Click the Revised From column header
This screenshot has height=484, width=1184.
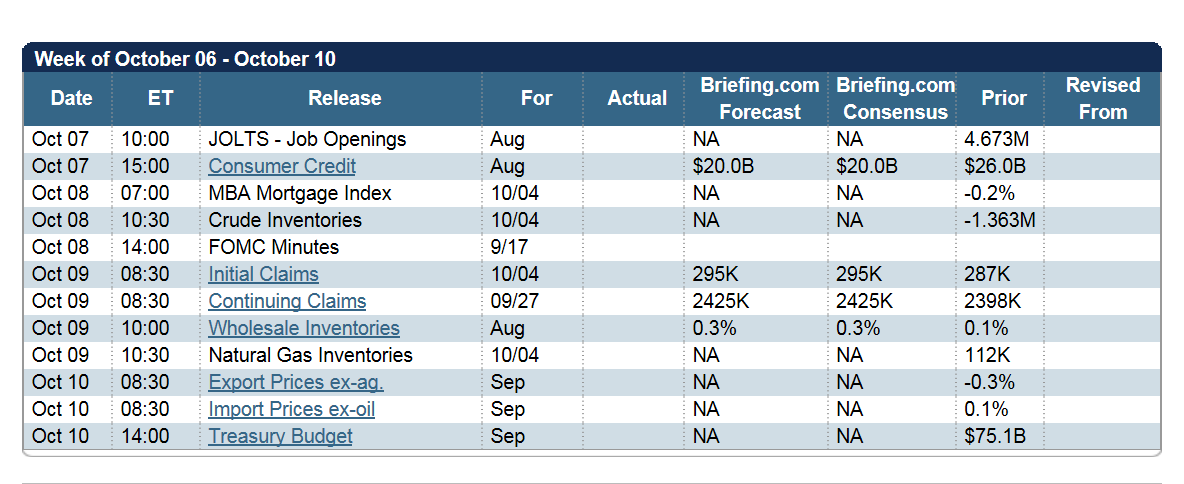click(x=1103, y=98)
